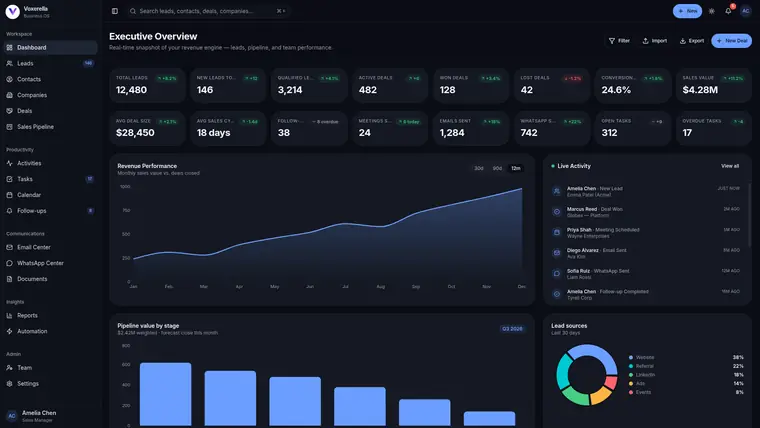760x428 pixels.
Task: Click the Referral legend color dot
Action: [x=631, y=366]
